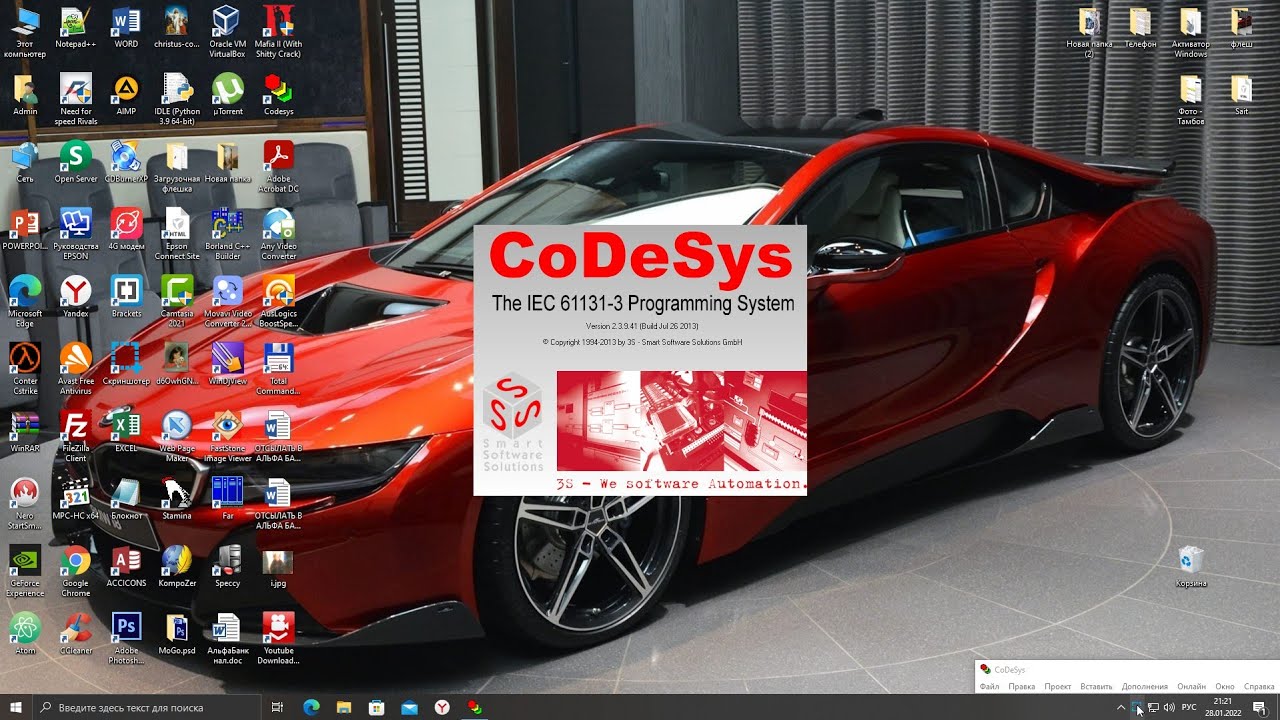
Task: Open the Фото - Тамбов folder
Action: click(1191, 101)
